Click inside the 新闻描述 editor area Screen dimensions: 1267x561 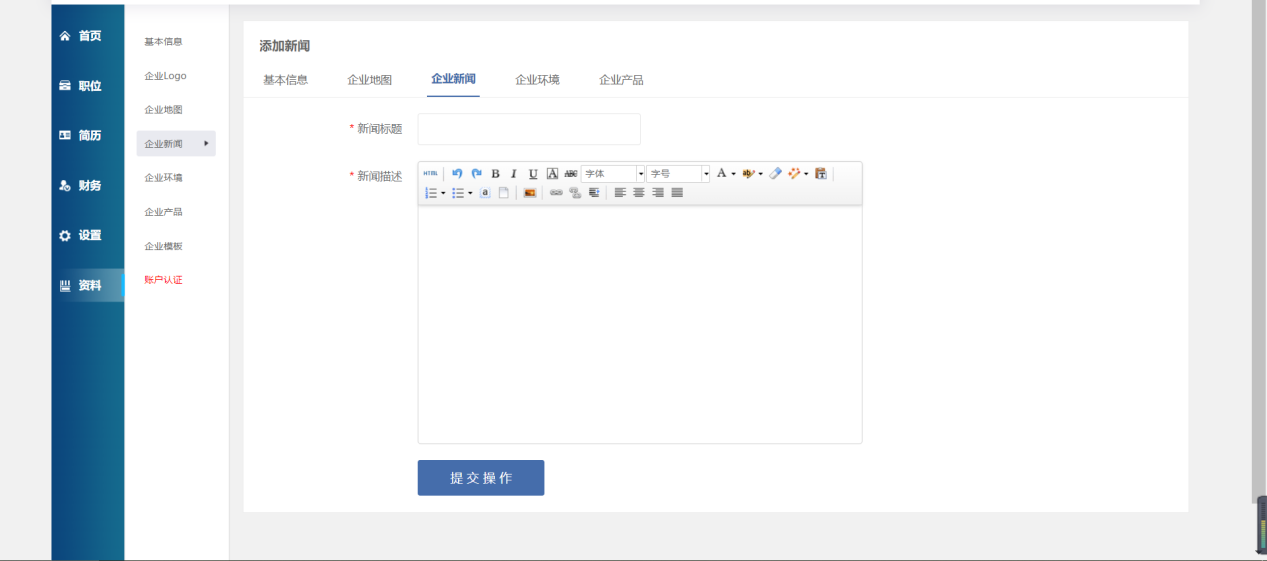(640, 324)
